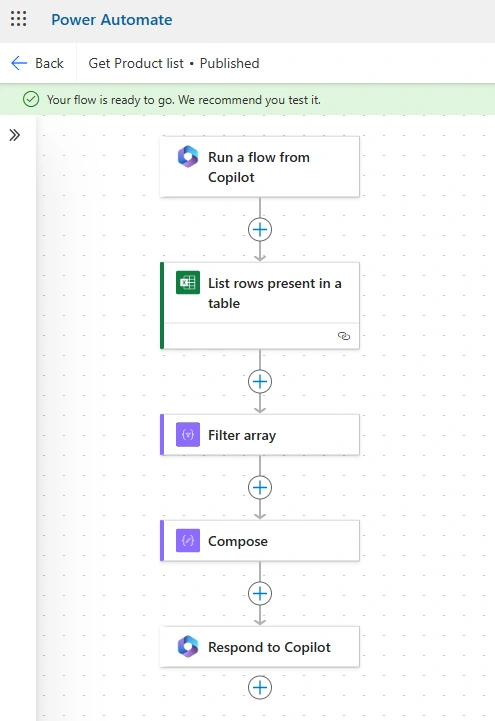This screenshot has width=495, height=721.
Task: Select the Run a flow from Copilot trigger
Action: [x=260, y=167]
